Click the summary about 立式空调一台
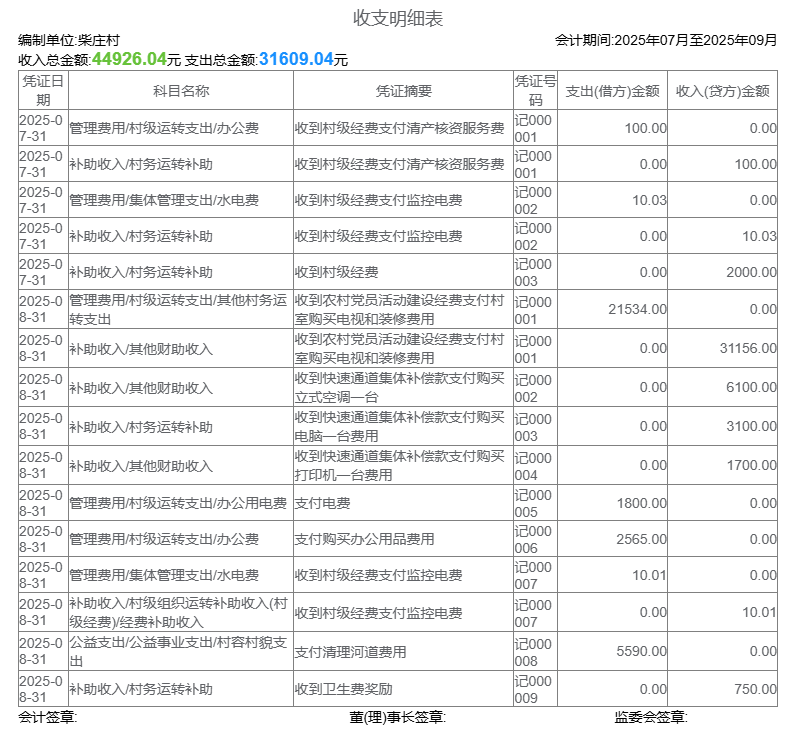 399,388
